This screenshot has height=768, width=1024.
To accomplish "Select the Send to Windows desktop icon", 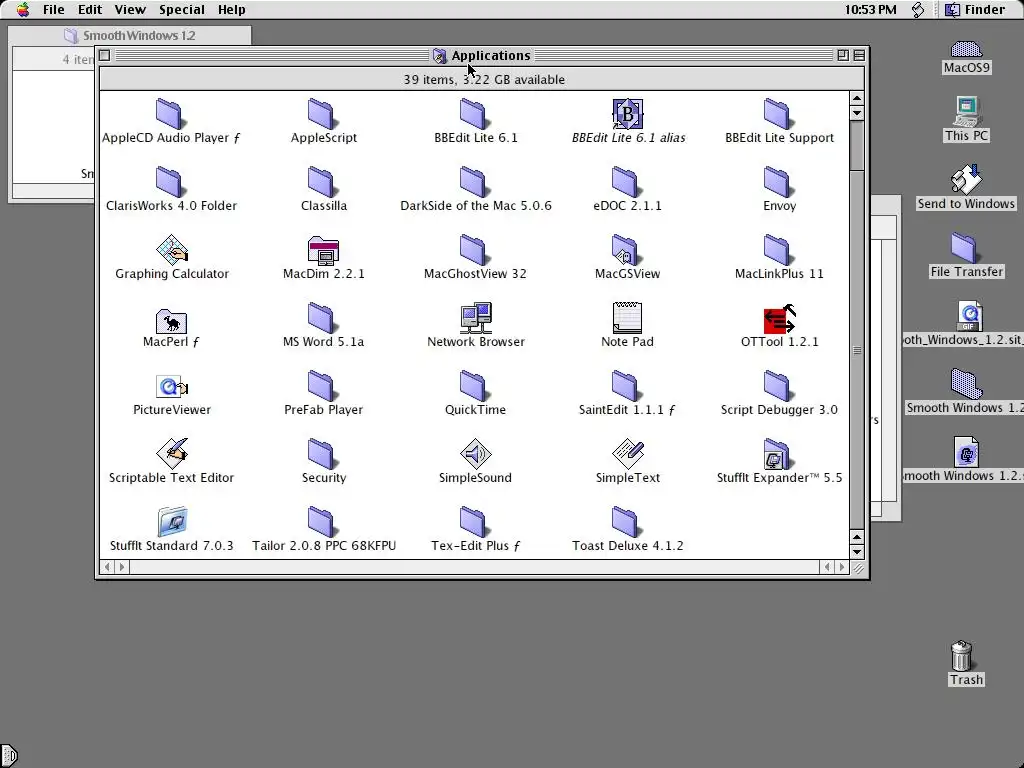I will (966, 179).
